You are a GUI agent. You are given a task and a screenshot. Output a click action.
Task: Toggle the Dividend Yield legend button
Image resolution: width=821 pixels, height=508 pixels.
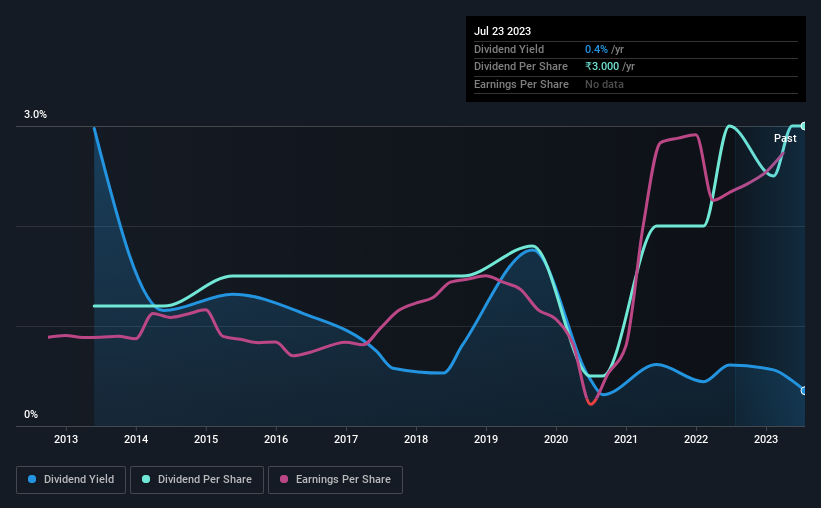tap(71, 480)
